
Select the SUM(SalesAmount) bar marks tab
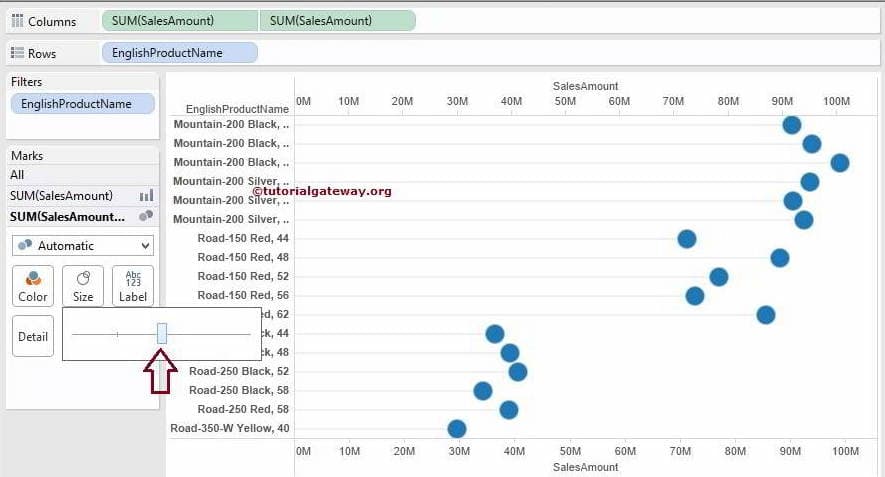click(x=82, y=196)
